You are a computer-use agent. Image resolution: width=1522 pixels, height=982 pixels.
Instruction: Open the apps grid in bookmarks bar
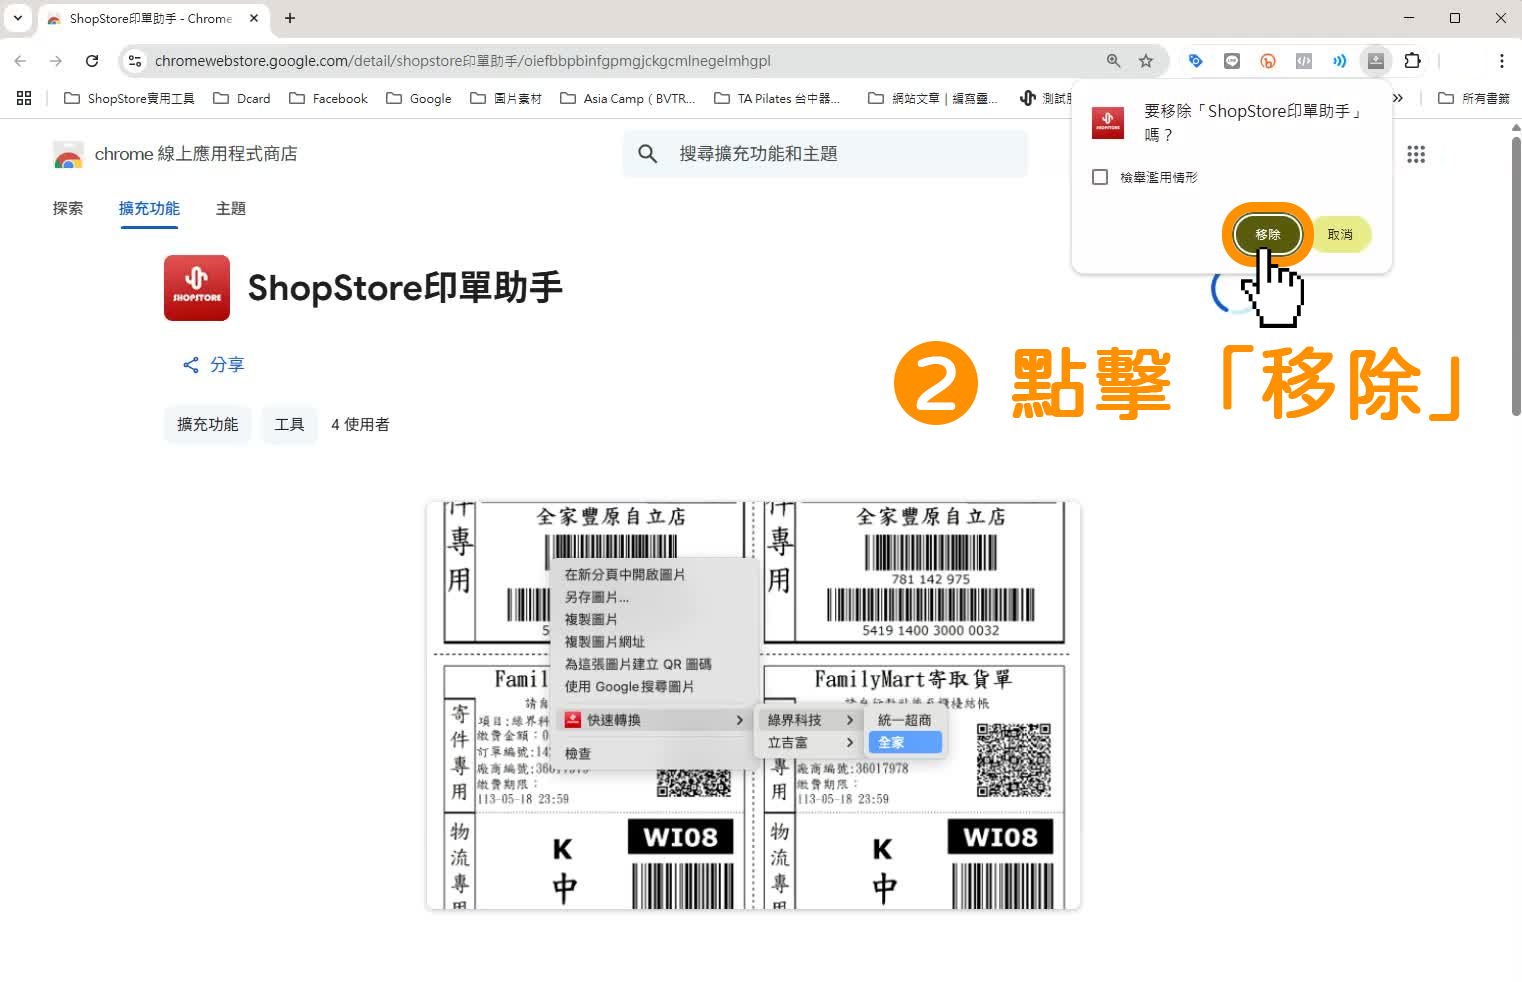pos(24,98)
